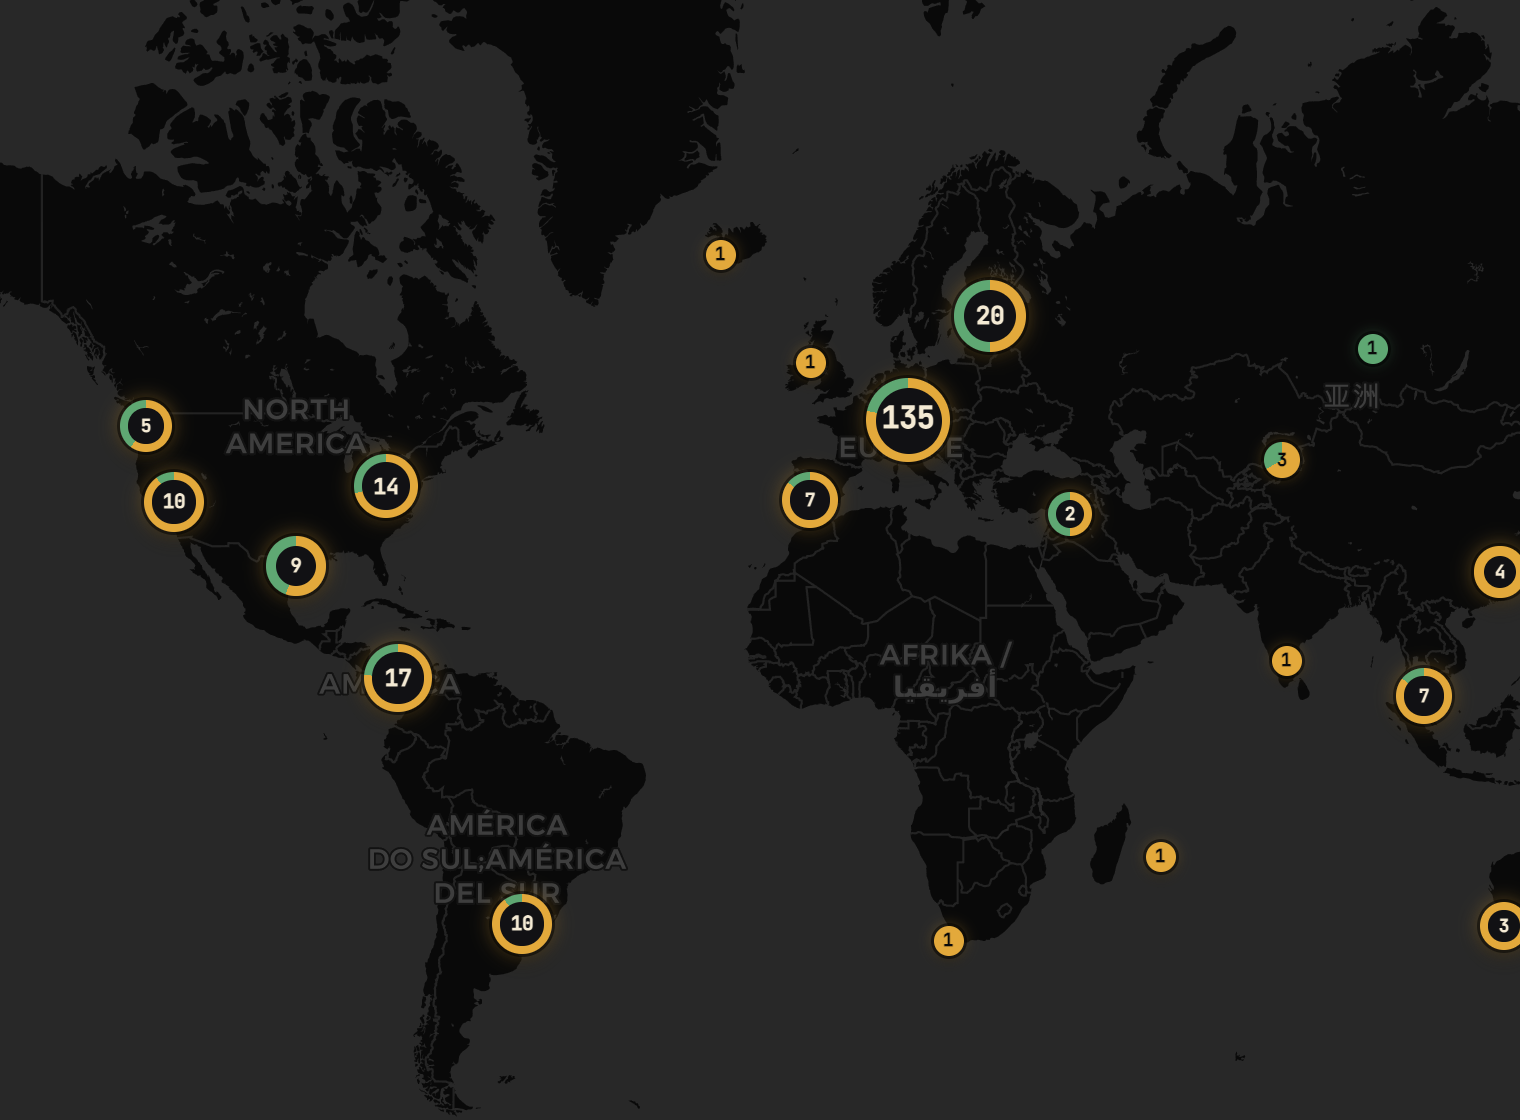Click the 17 cluster in Central America

click(x=398, y=678)
